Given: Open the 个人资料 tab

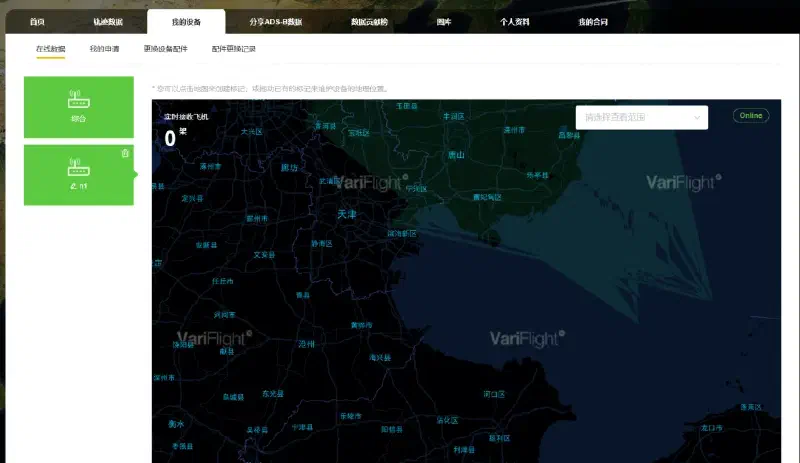Looking at the screenshot, I should tap(514, 22).
